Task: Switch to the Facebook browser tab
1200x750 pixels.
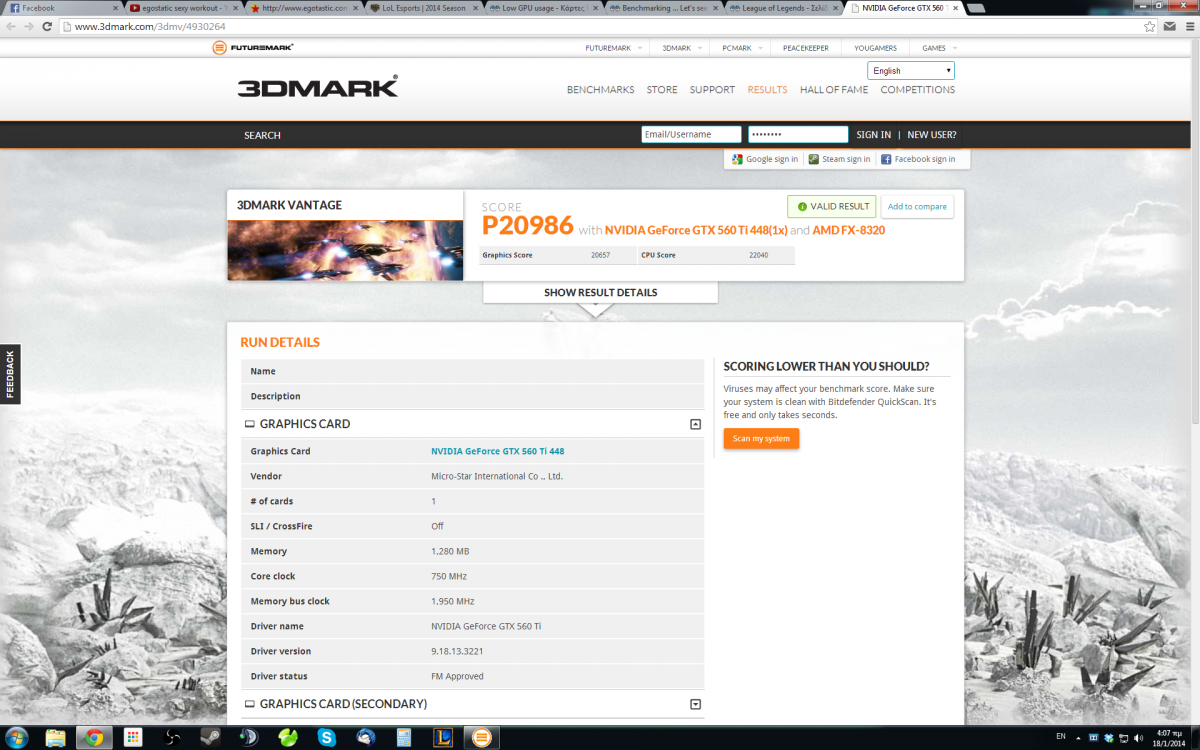Action: click(62, 8)
